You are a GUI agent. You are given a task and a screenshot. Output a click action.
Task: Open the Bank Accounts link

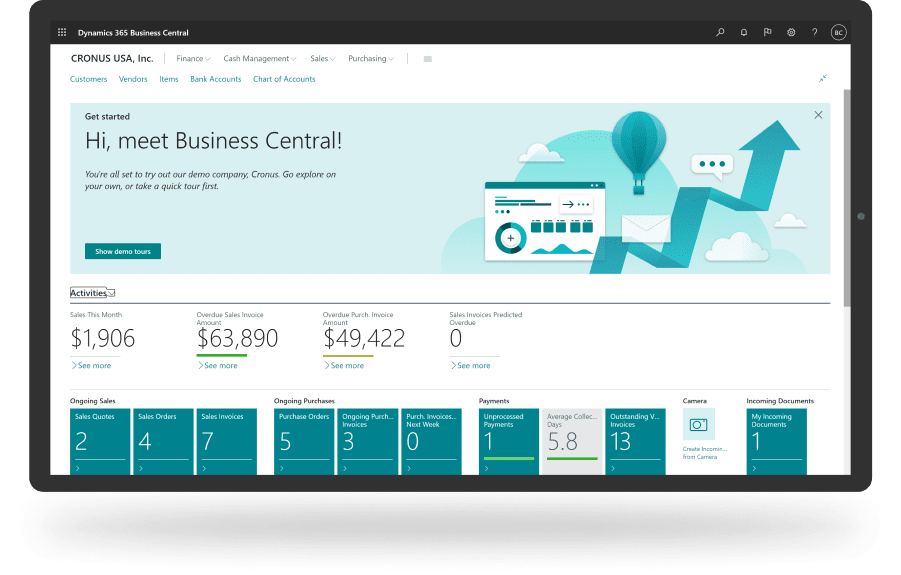pyautogui.click(x=215, y=79)
